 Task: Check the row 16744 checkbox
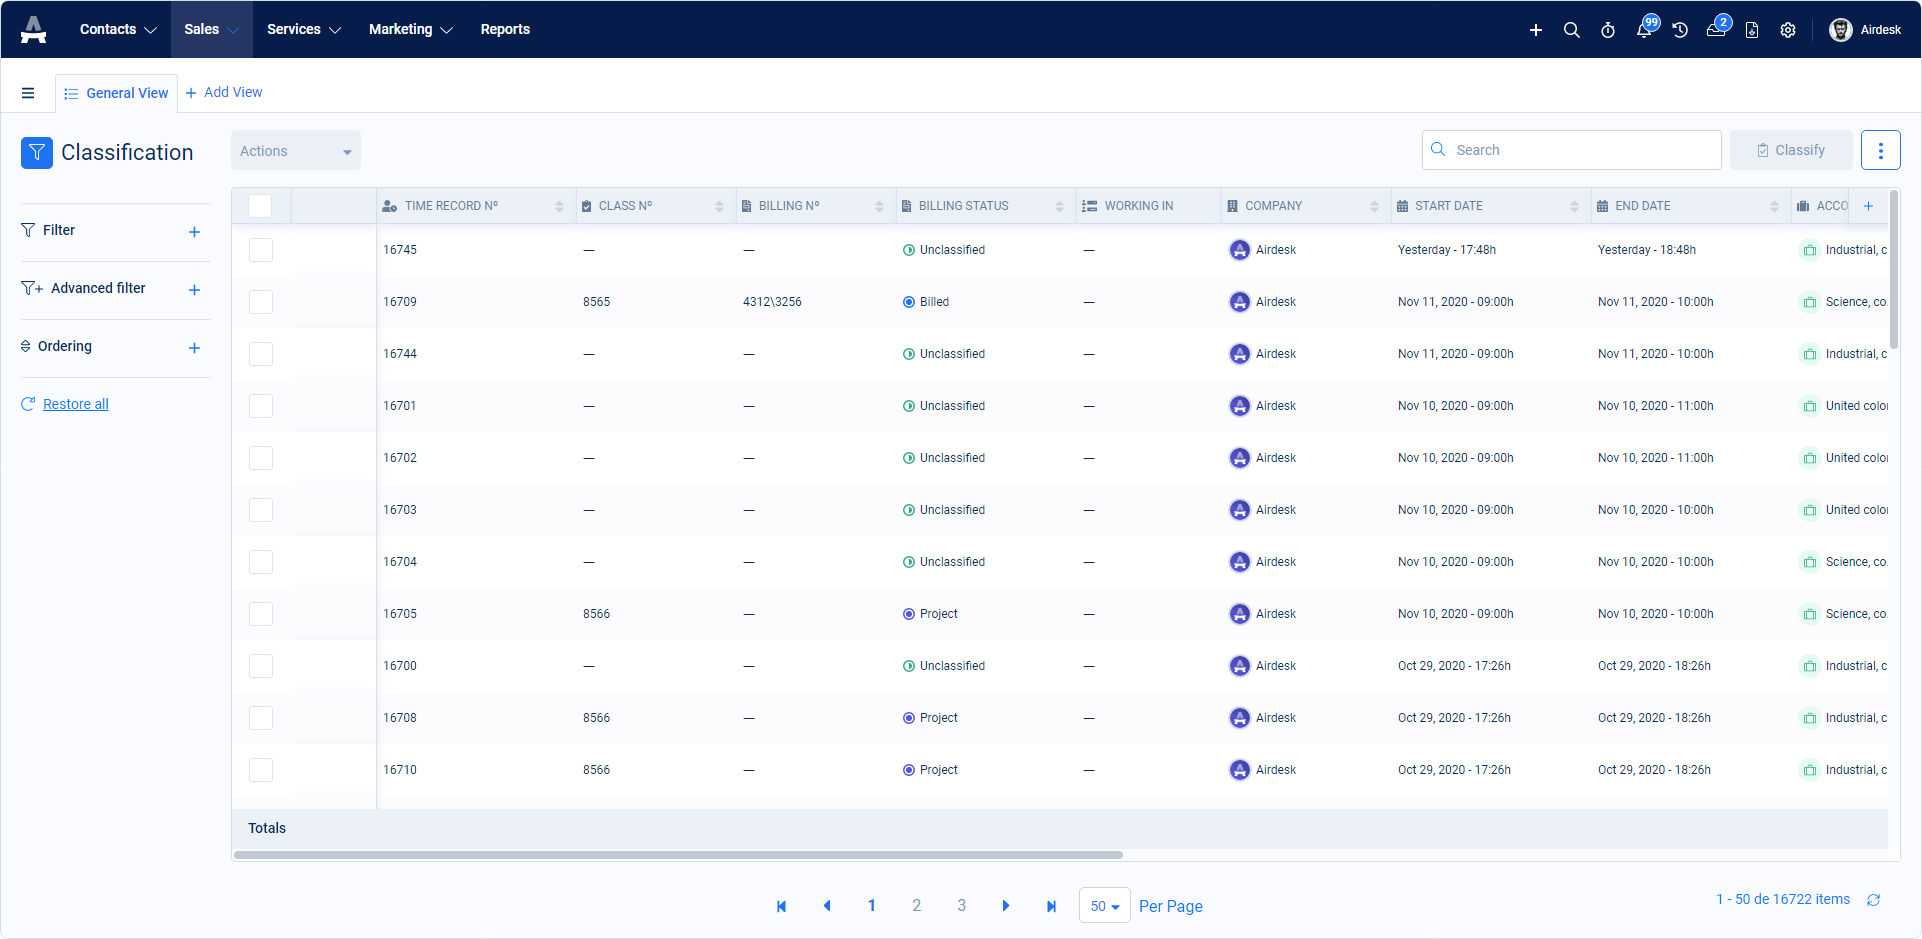coord(261,354)
